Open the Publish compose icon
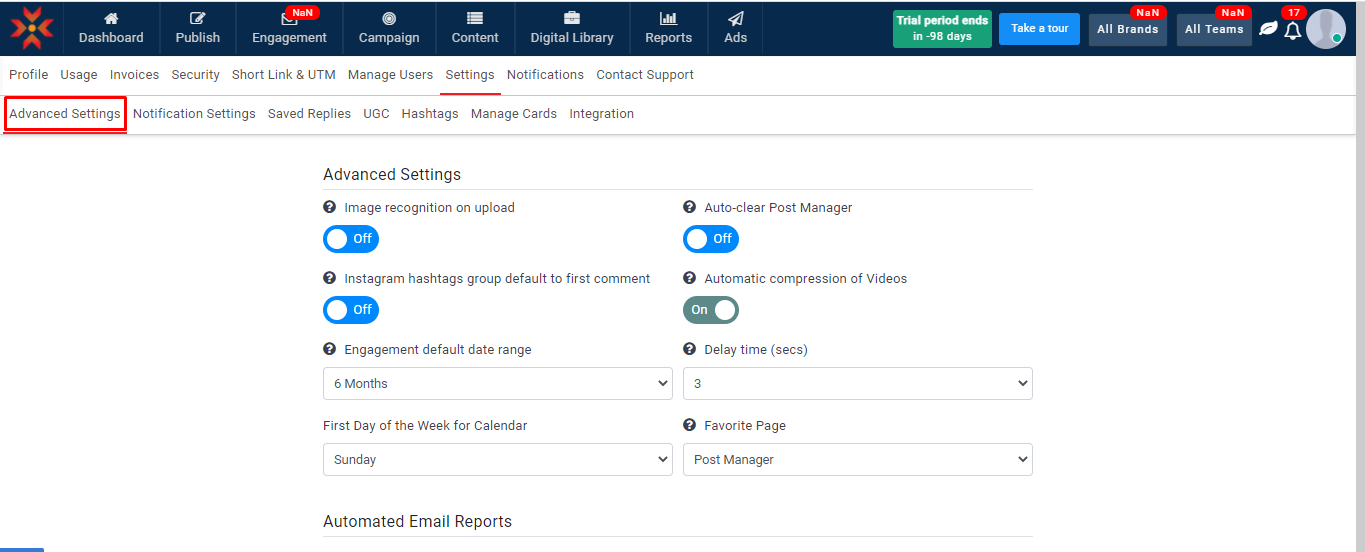 click(x=197, y=18)
